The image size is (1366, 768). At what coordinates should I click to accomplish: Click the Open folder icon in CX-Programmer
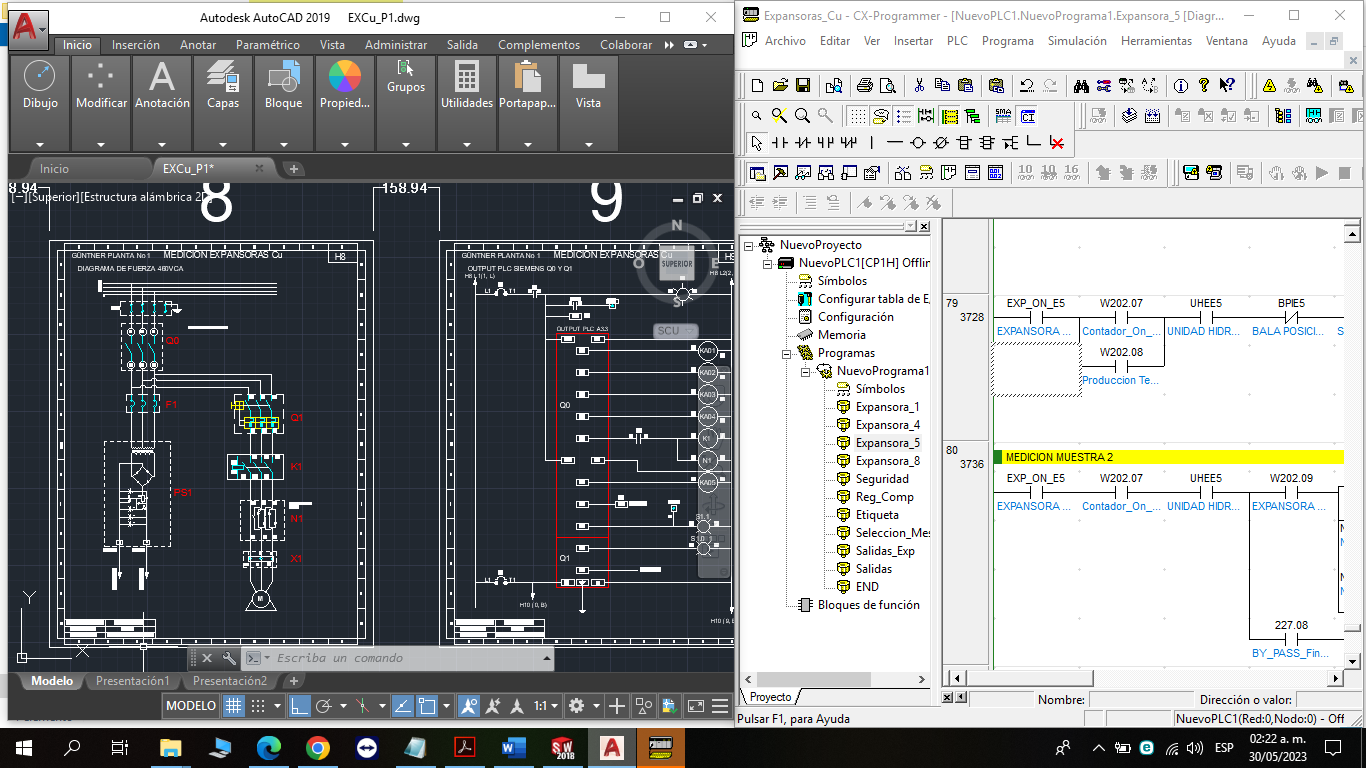[779, 86]
